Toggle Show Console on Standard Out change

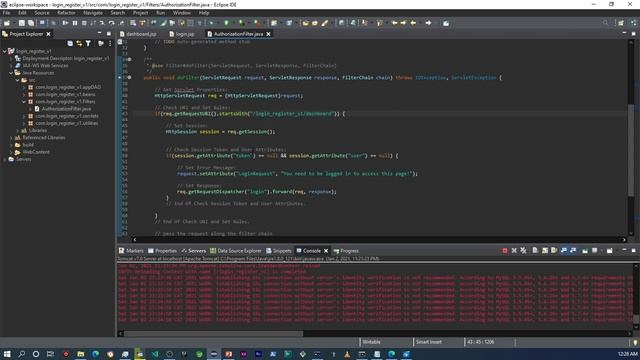pyautogui.click(x=564, y=251)
